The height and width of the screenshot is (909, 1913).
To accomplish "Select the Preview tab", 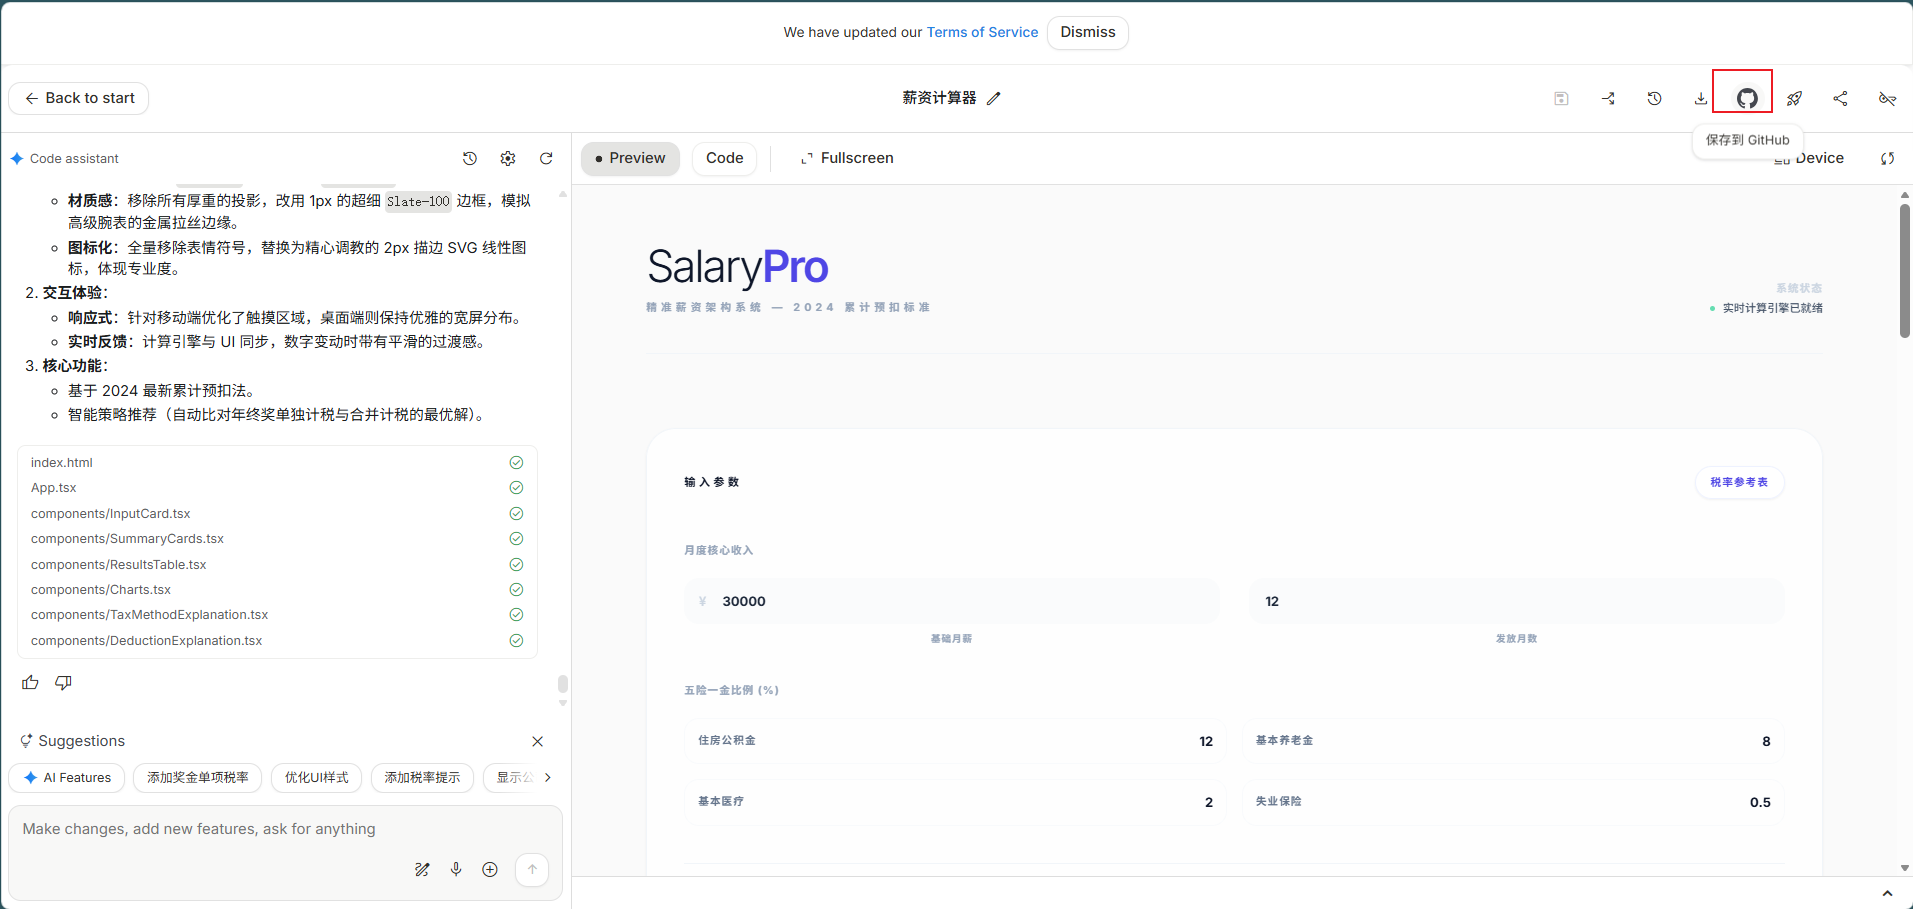I will (630, 158).
